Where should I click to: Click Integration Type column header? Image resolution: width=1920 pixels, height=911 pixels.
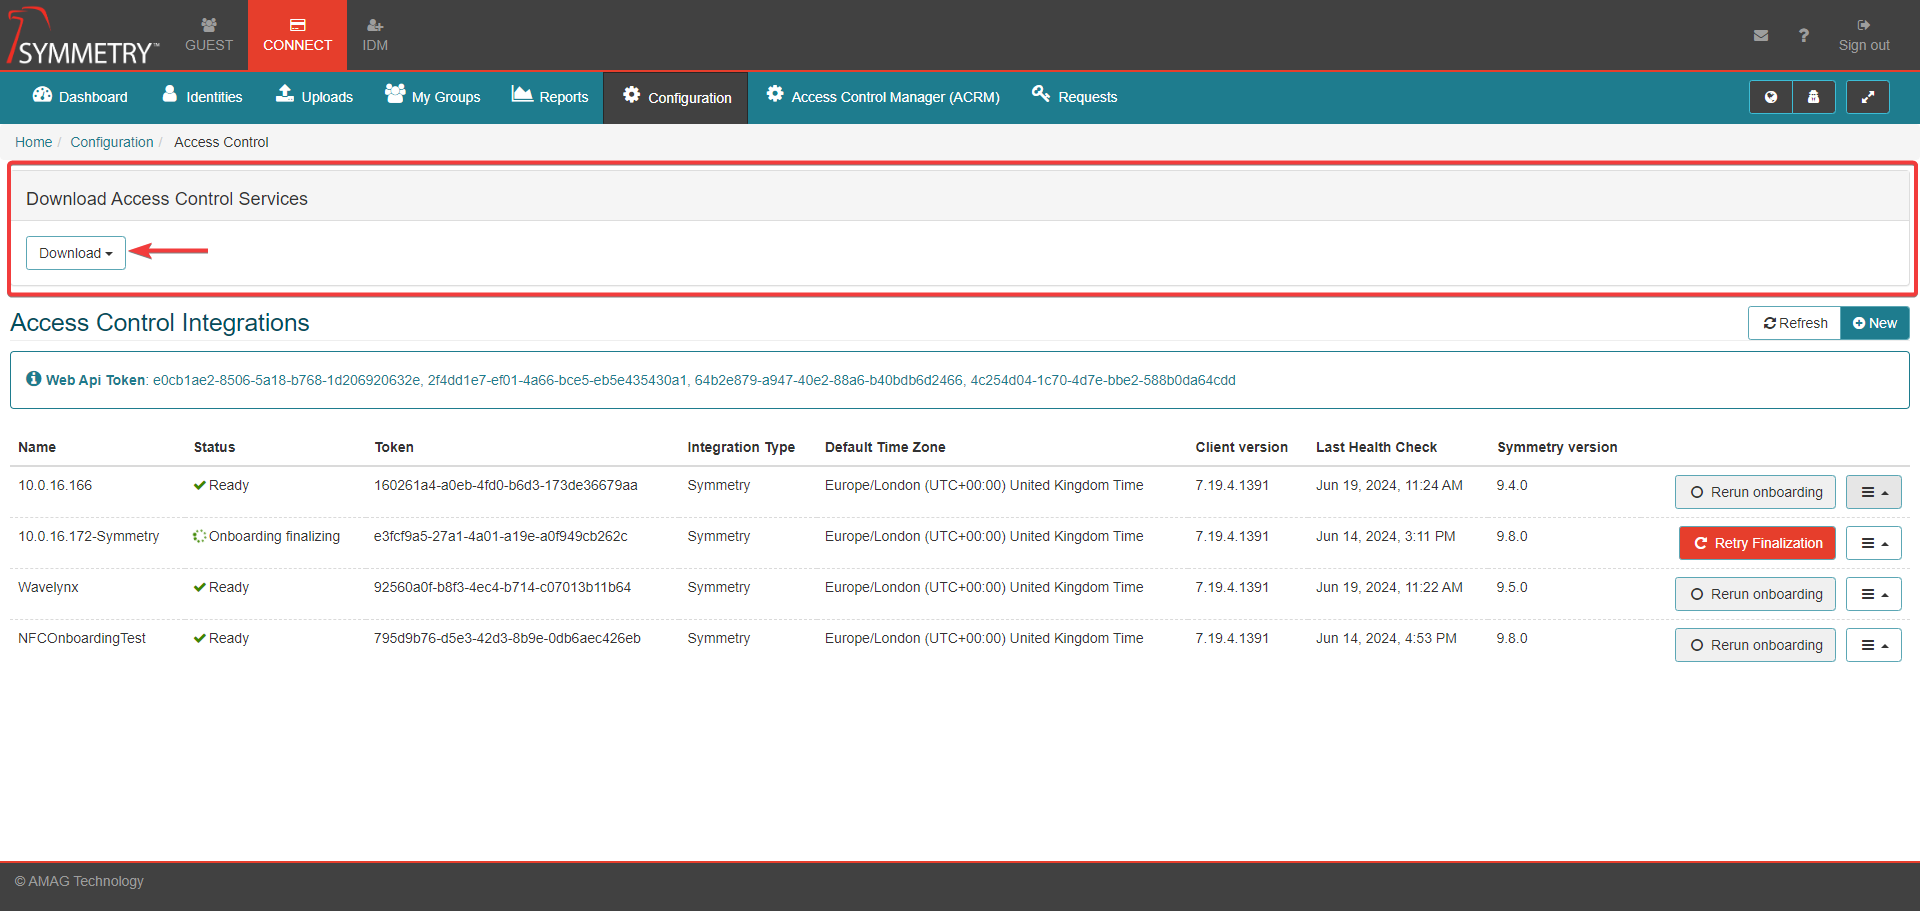coord(741,447)
